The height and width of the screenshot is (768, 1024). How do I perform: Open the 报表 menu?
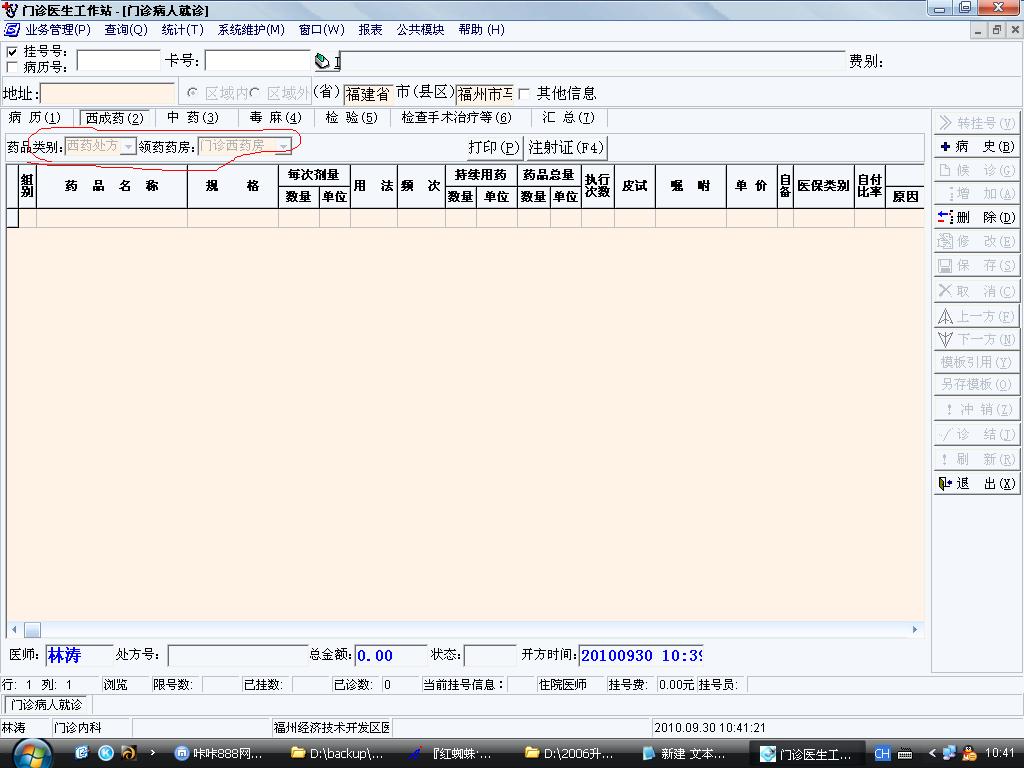pos(370,29)
